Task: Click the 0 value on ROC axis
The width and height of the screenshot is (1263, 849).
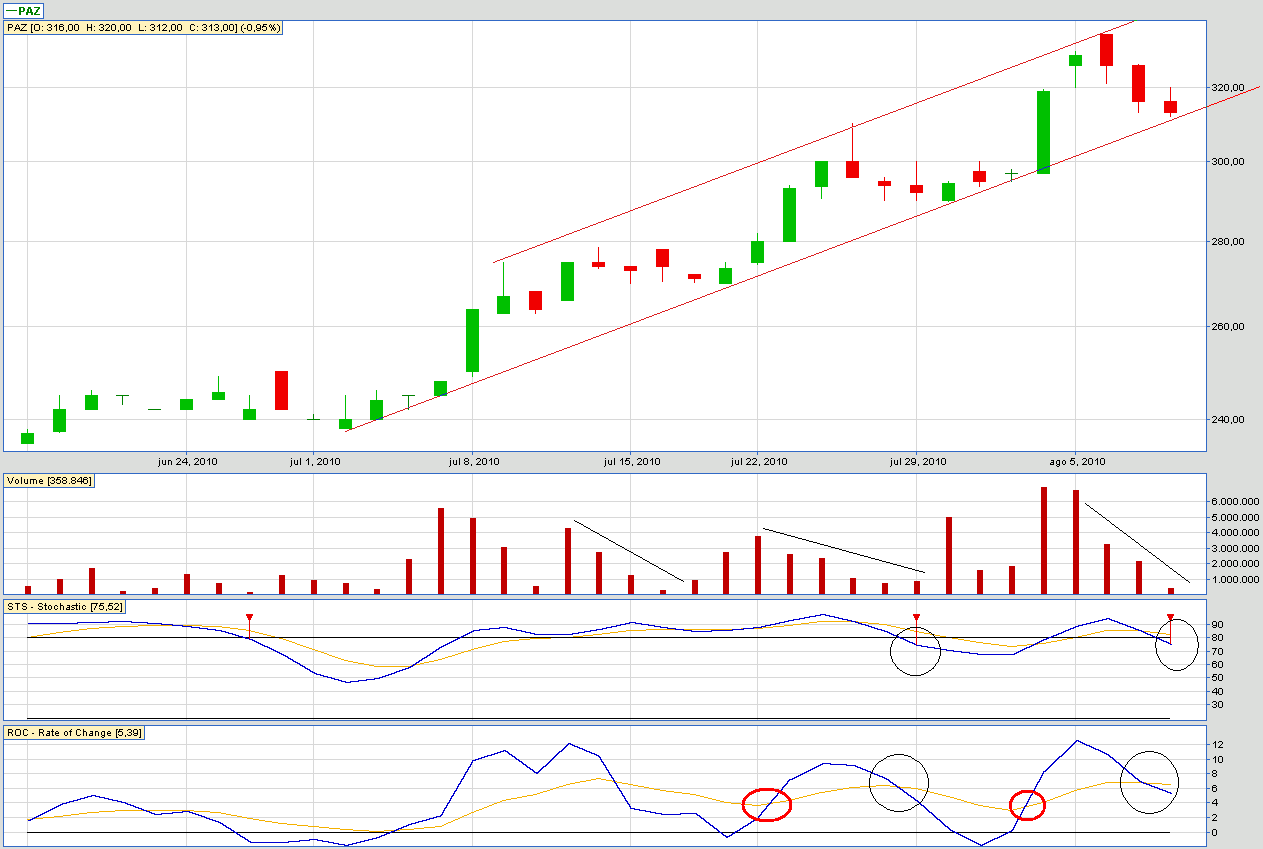Action: pyautogui.click(x=1212, y=833)
